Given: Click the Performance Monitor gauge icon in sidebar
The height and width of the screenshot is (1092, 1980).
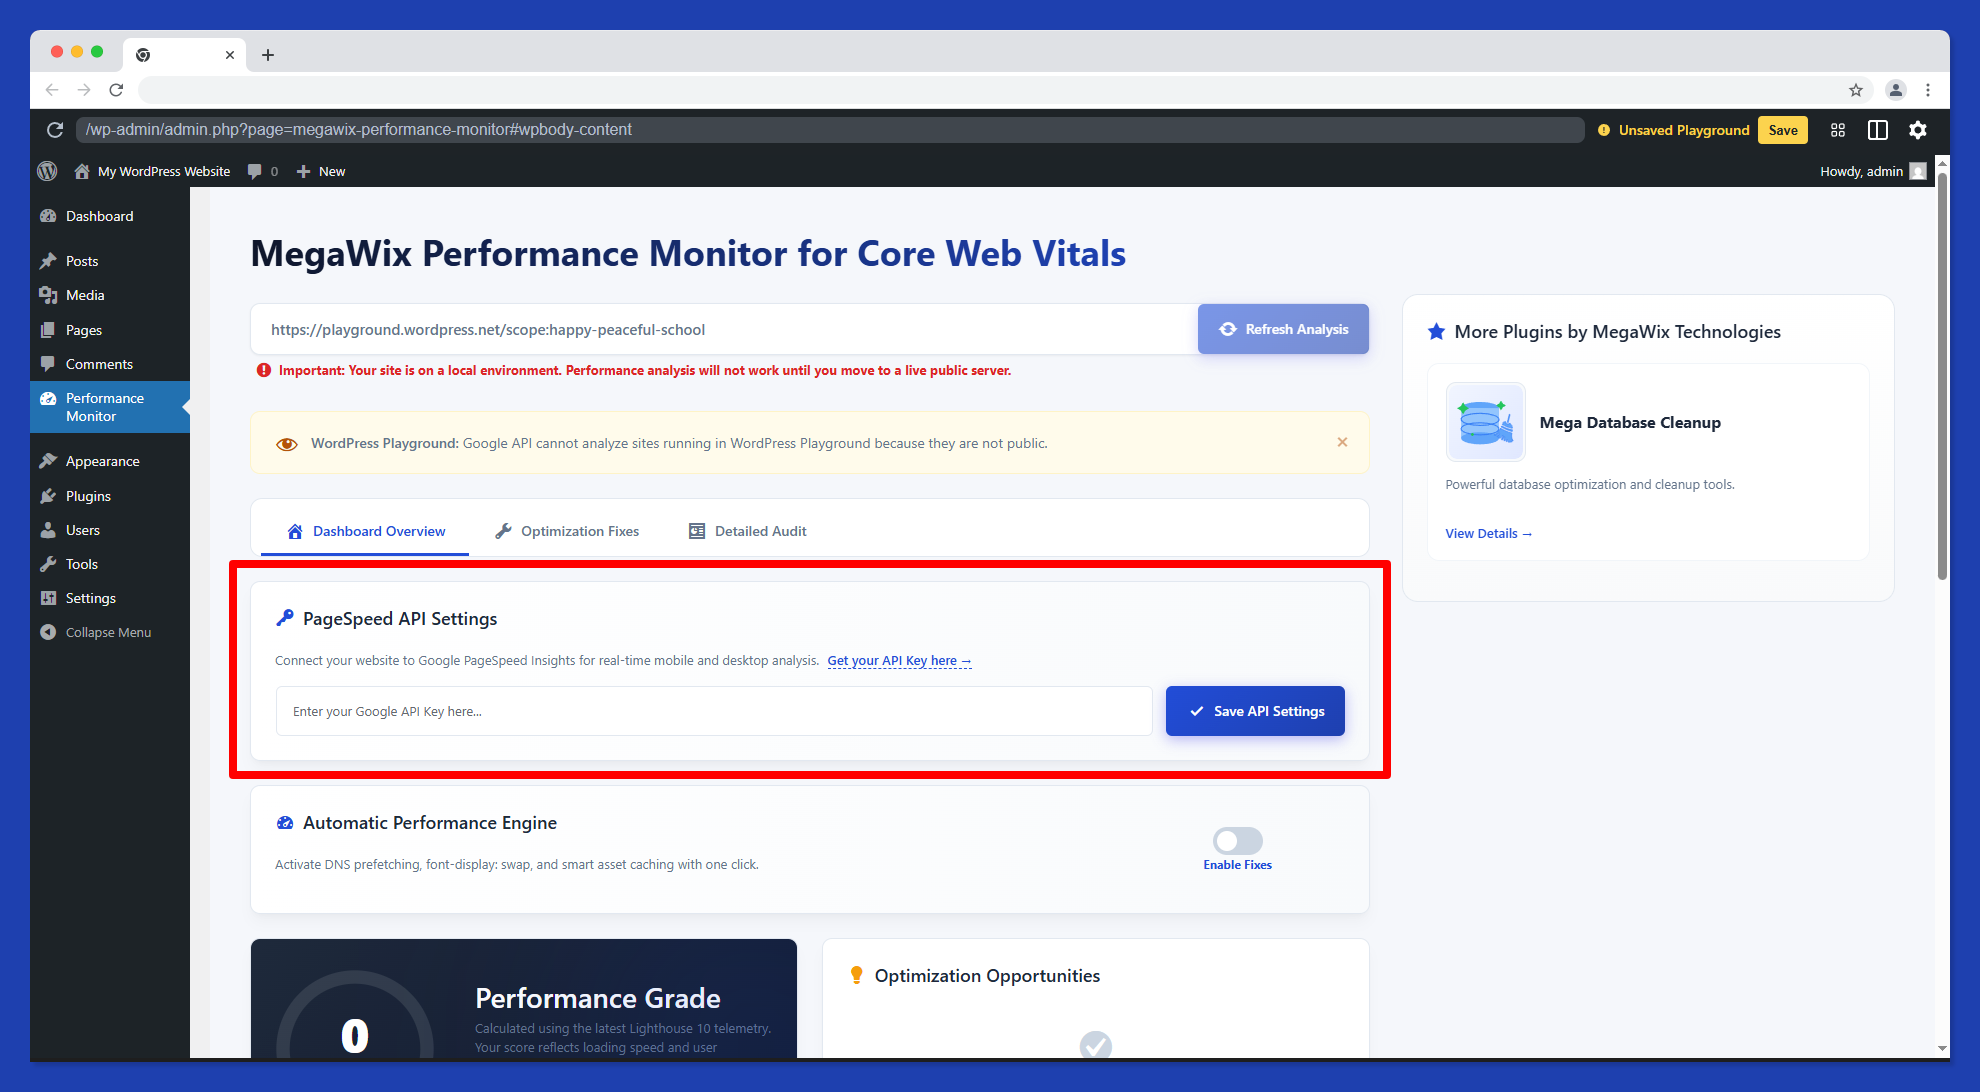Looking at the screenshot, I should click(x=48, y=398).
